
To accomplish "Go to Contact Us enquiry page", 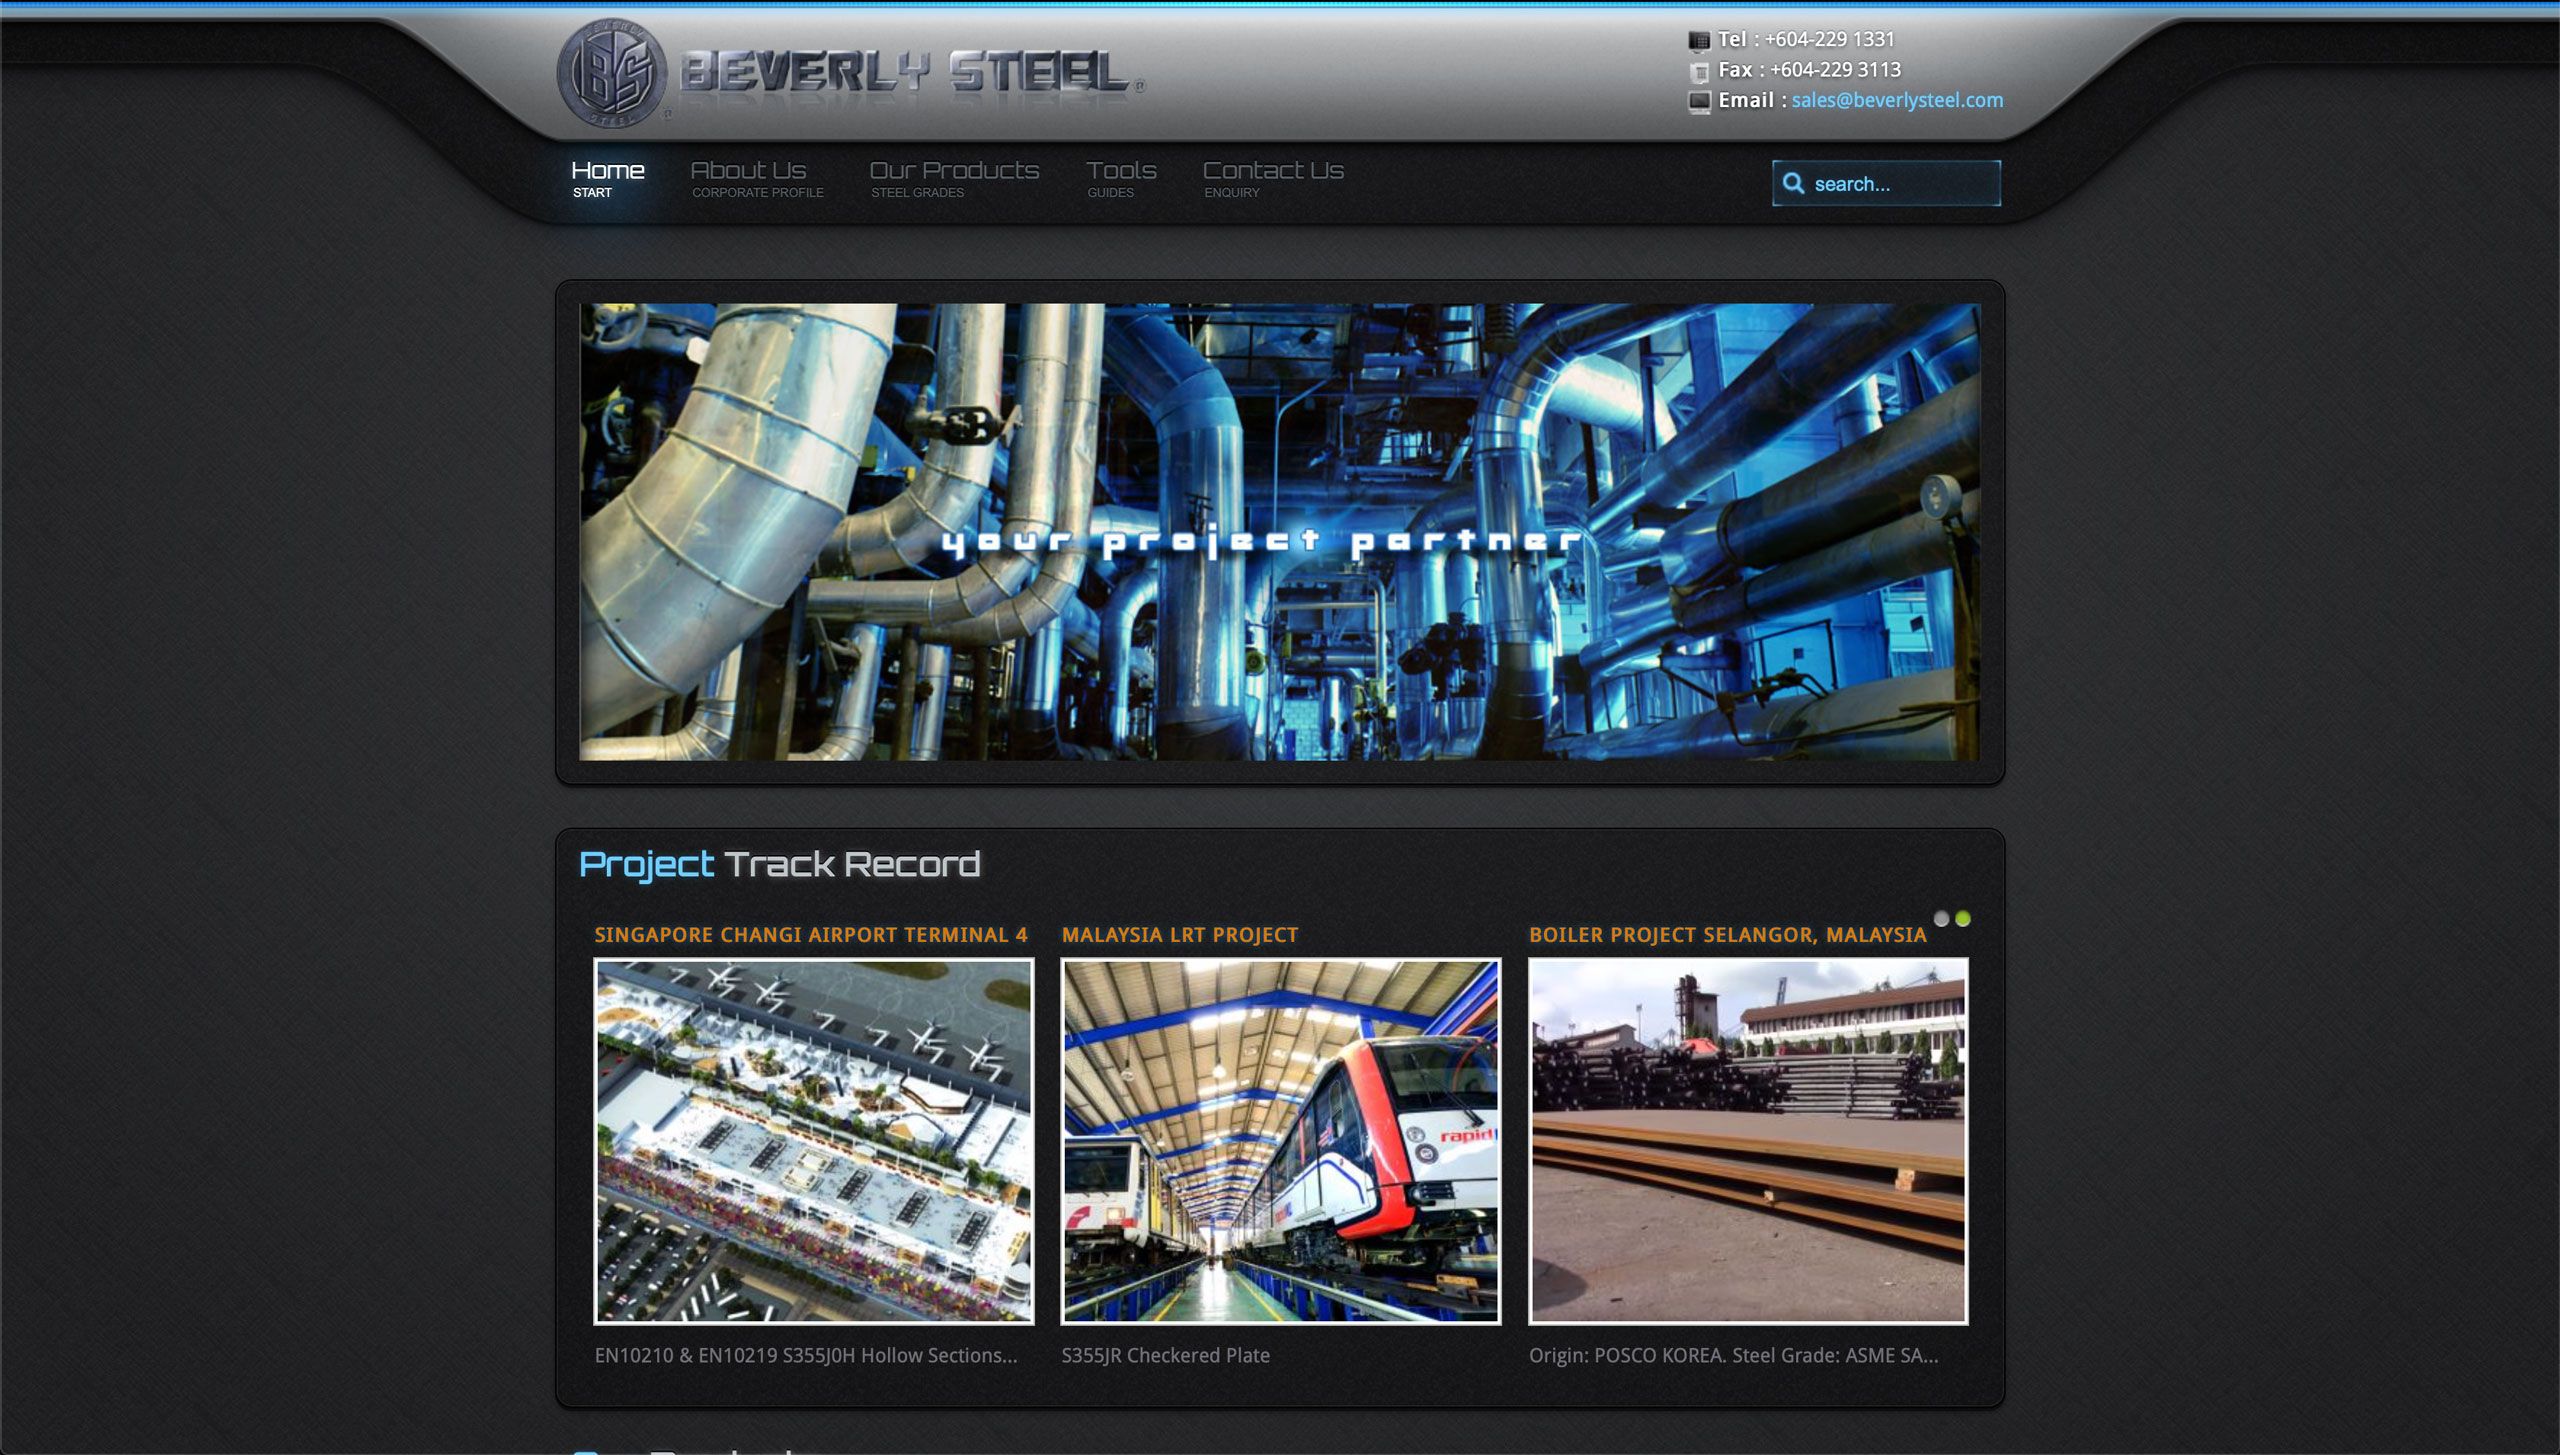I will tap(1272, 178).
